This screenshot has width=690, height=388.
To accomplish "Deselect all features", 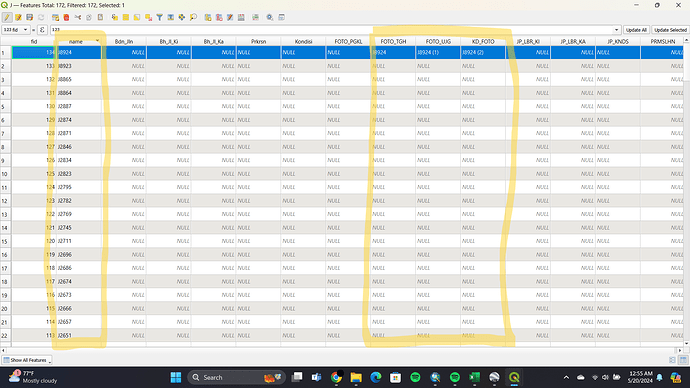I will (x=148, y=18).
